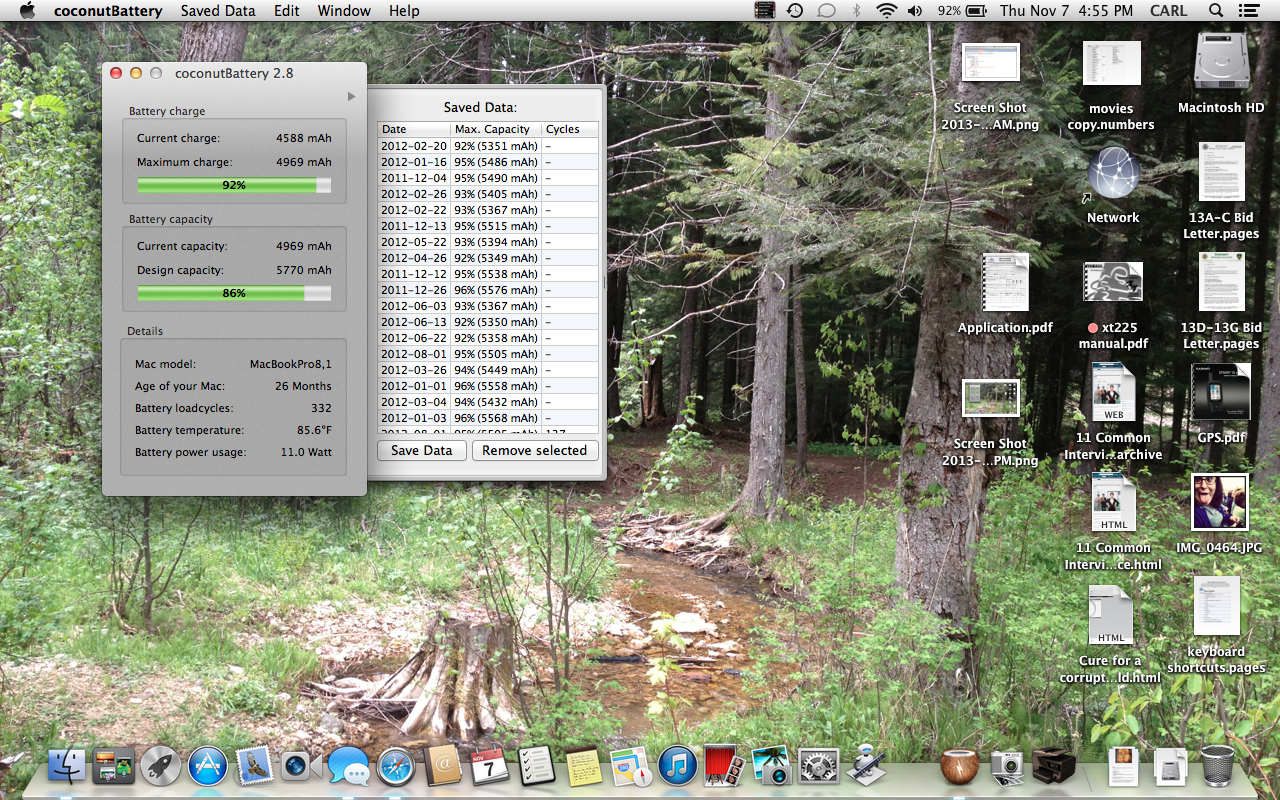Open Notification Center in menu bar

(x=1248, y=11)
